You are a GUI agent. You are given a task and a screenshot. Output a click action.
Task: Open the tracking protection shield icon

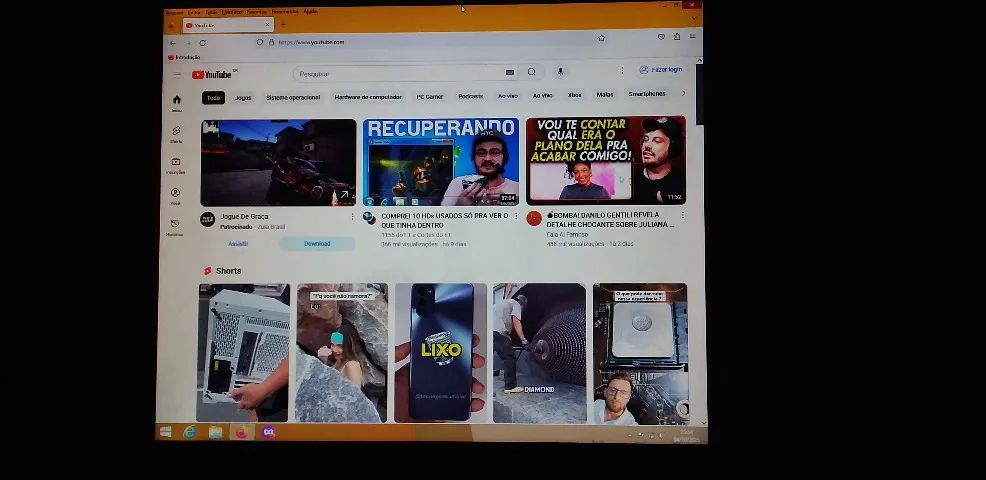[x=260, y=42]
